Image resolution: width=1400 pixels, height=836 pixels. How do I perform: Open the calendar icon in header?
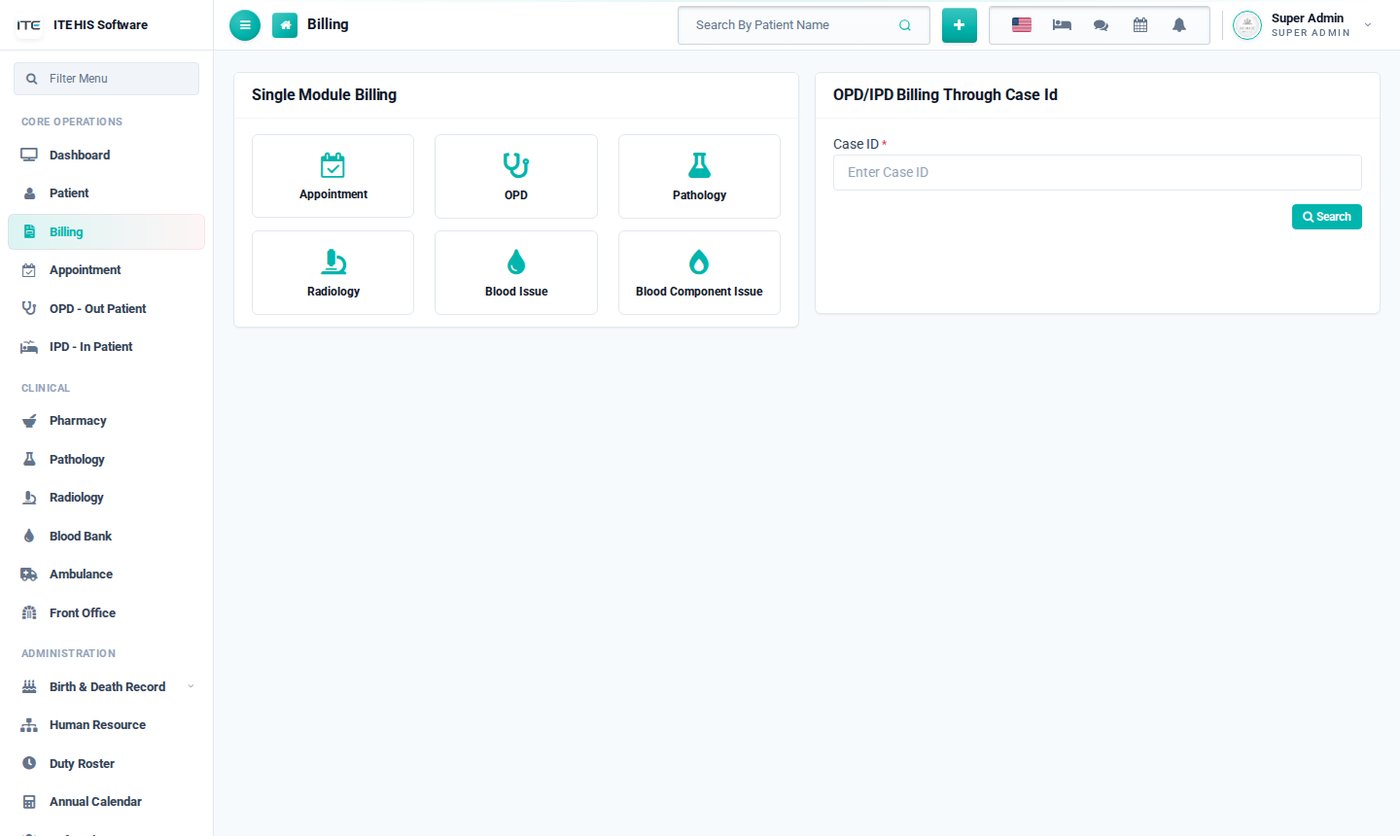pos(1140,25)
